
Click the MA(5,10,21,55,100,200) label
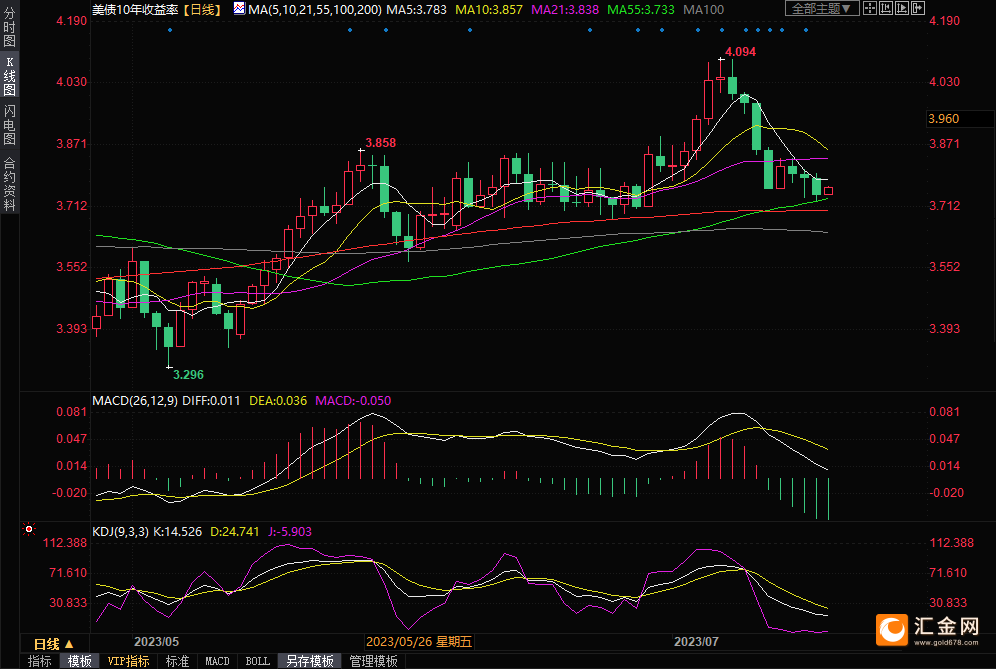point(315,10)
